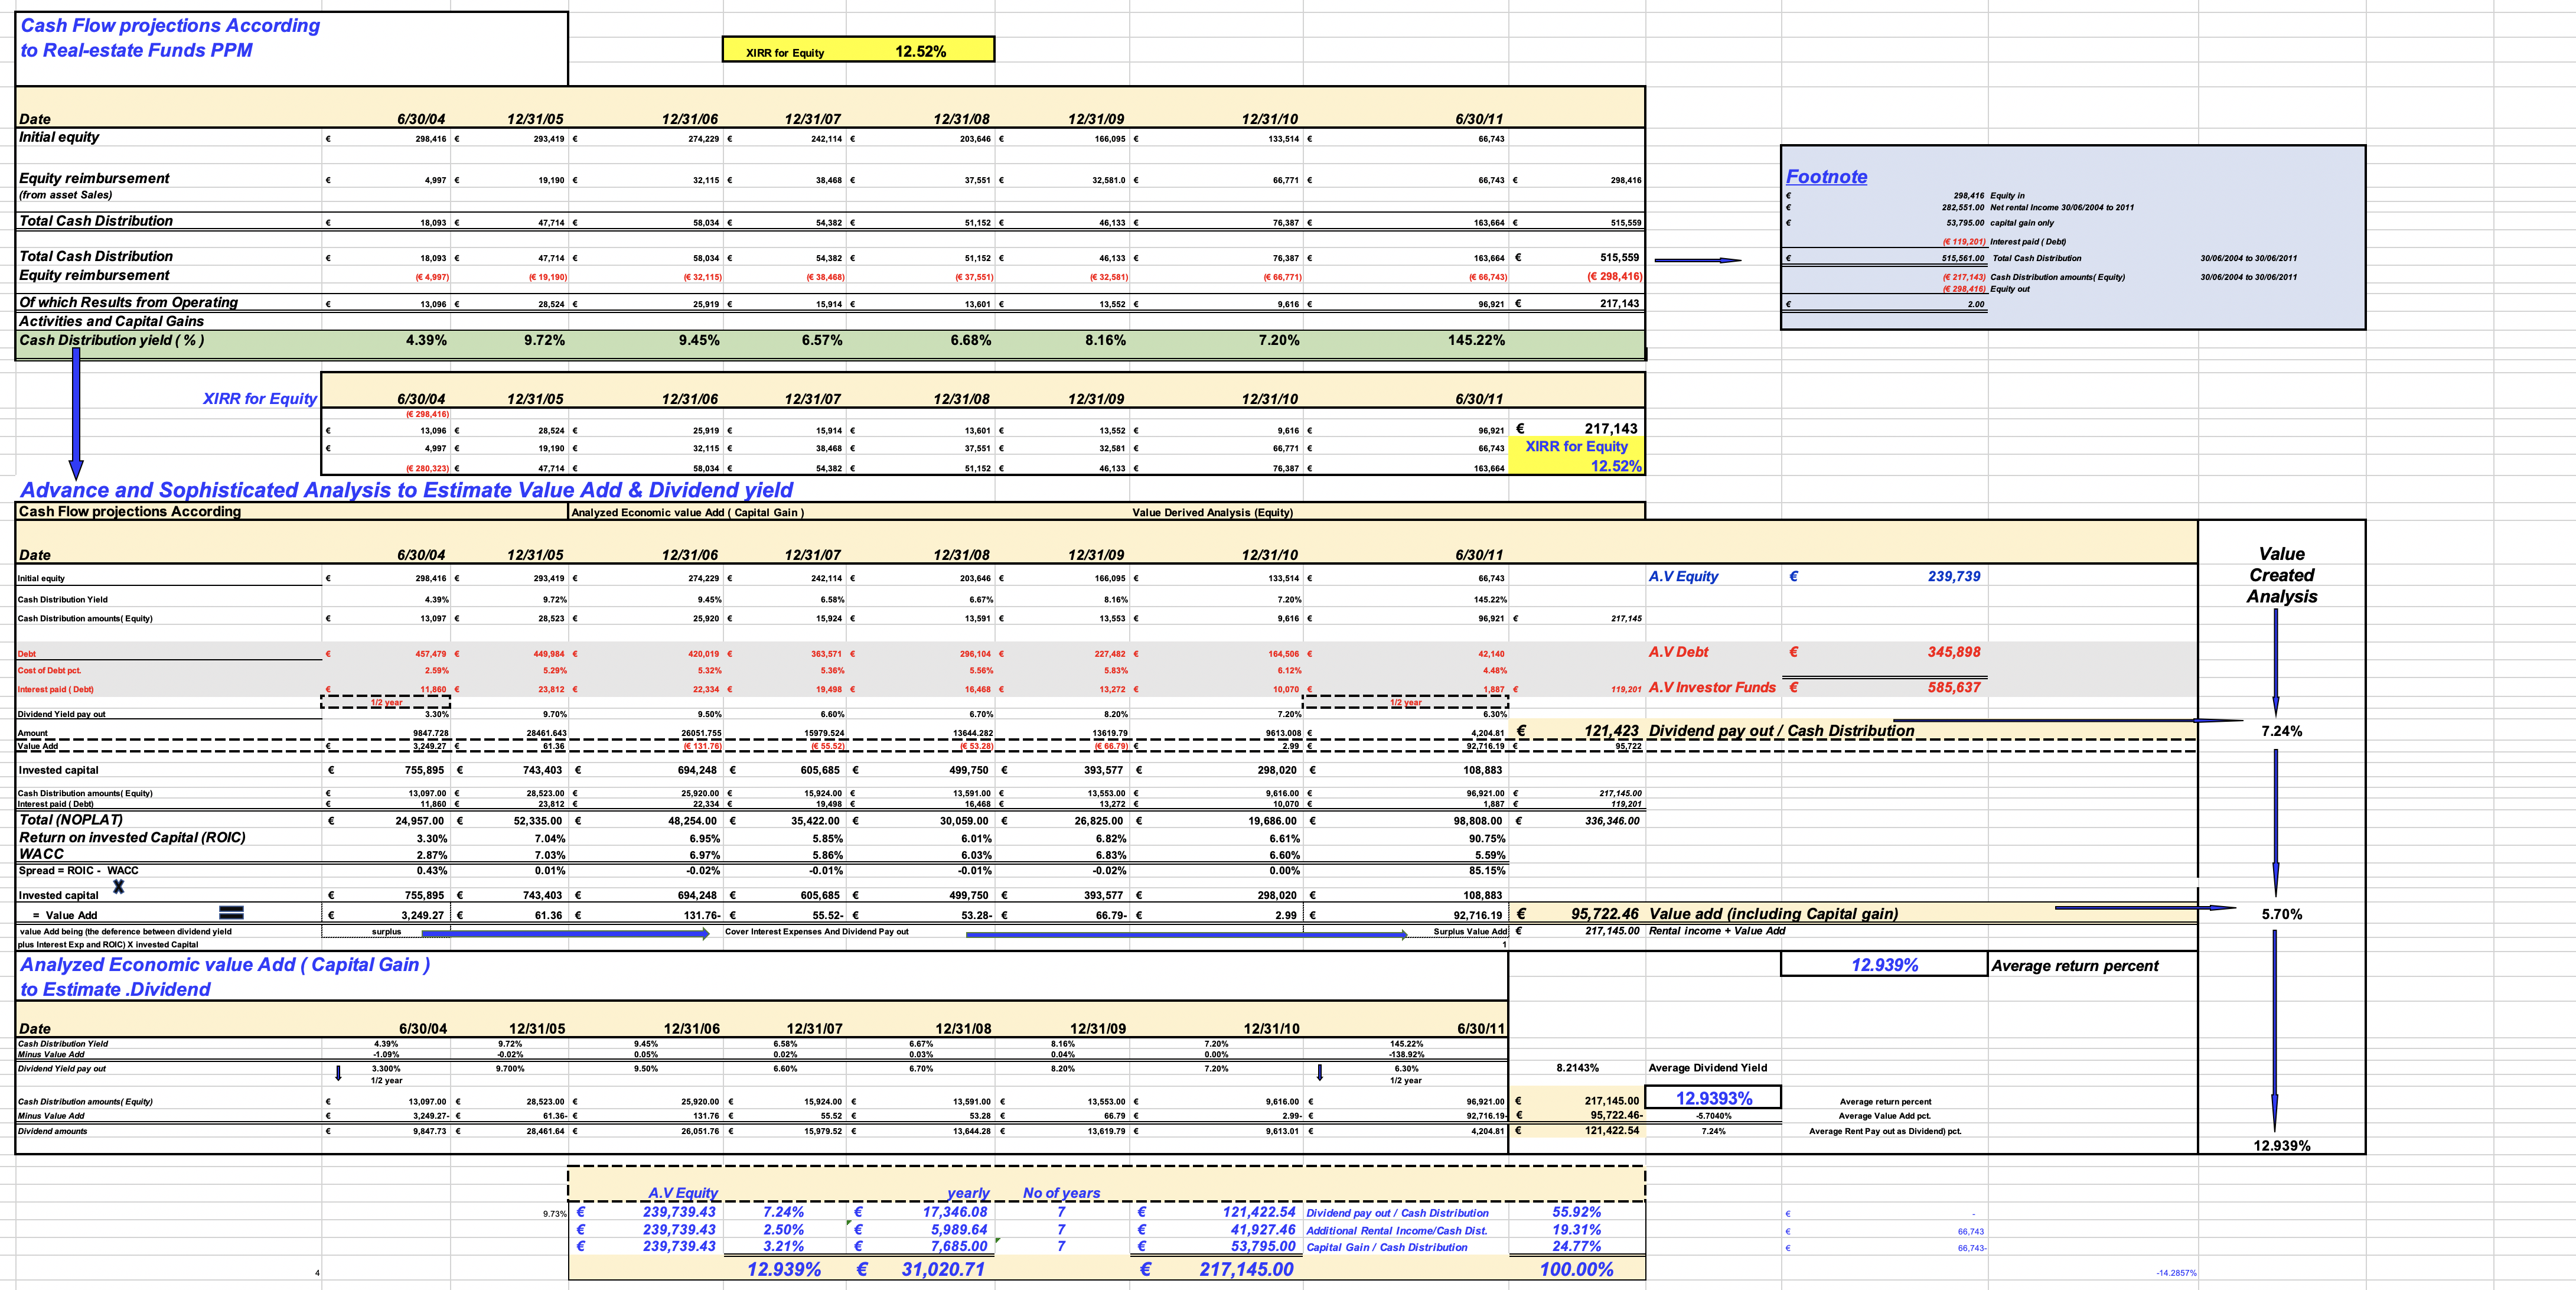Viewport: 2576px width, 1290px height.
Task: Select the 5.70% value under Value Created Analysis
Action: [x=2281, y=914]
